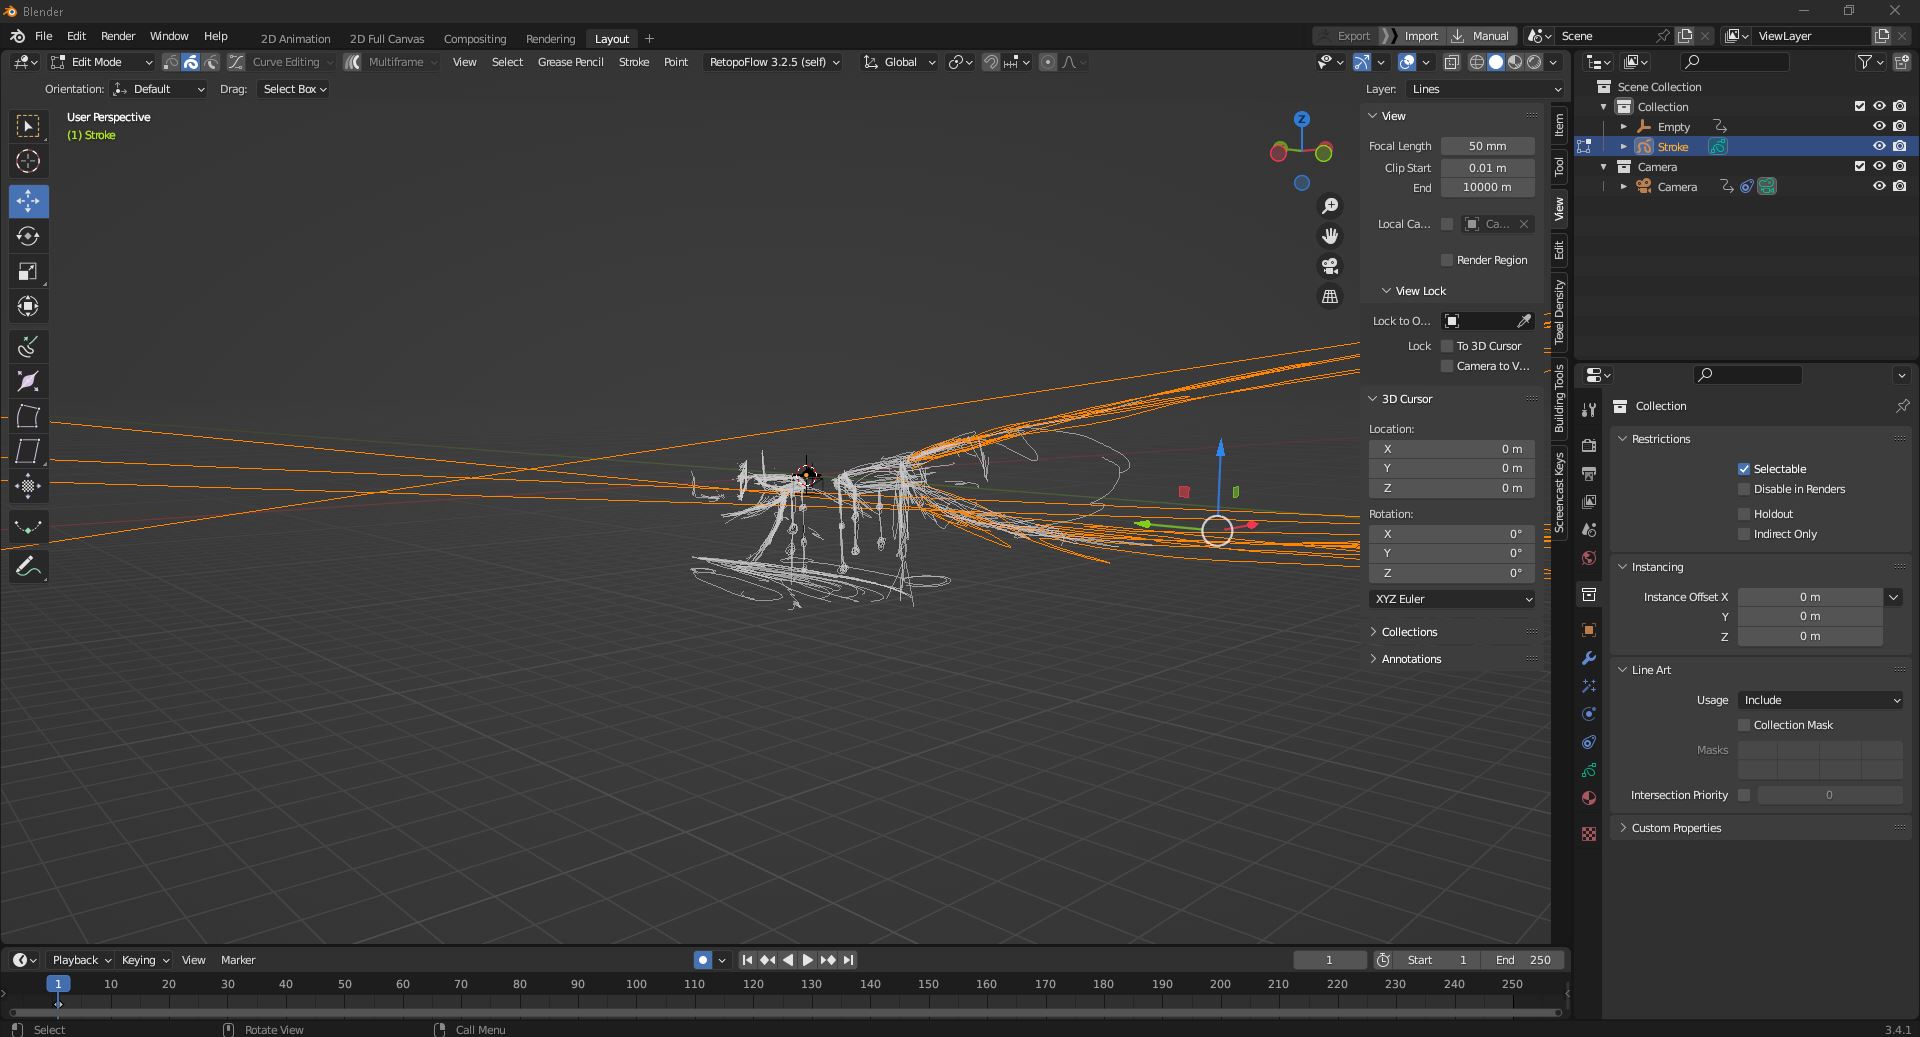Select the Annotate tool
1920x1037 pixels.
pyautogui.click(x=28, y=566)
